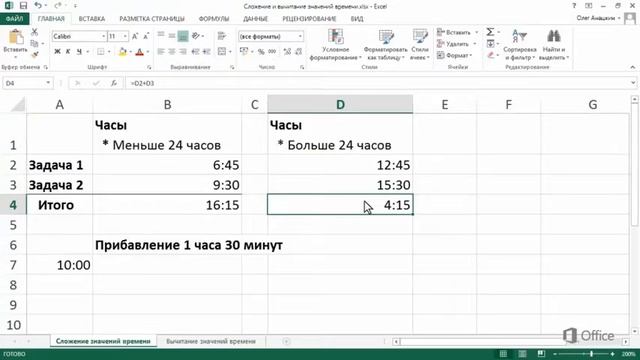640x360 pixels.
Task: Collapse the ribbon with the chevron
Action: pyautogui.click(x=633, y=67)
